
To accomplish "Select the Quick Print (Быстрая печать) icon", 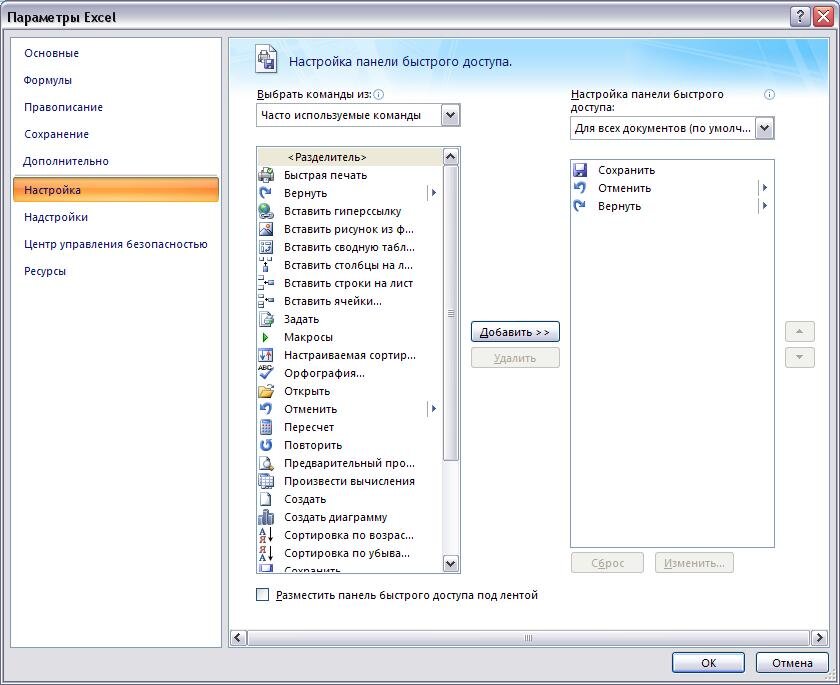I will [266, 175].
